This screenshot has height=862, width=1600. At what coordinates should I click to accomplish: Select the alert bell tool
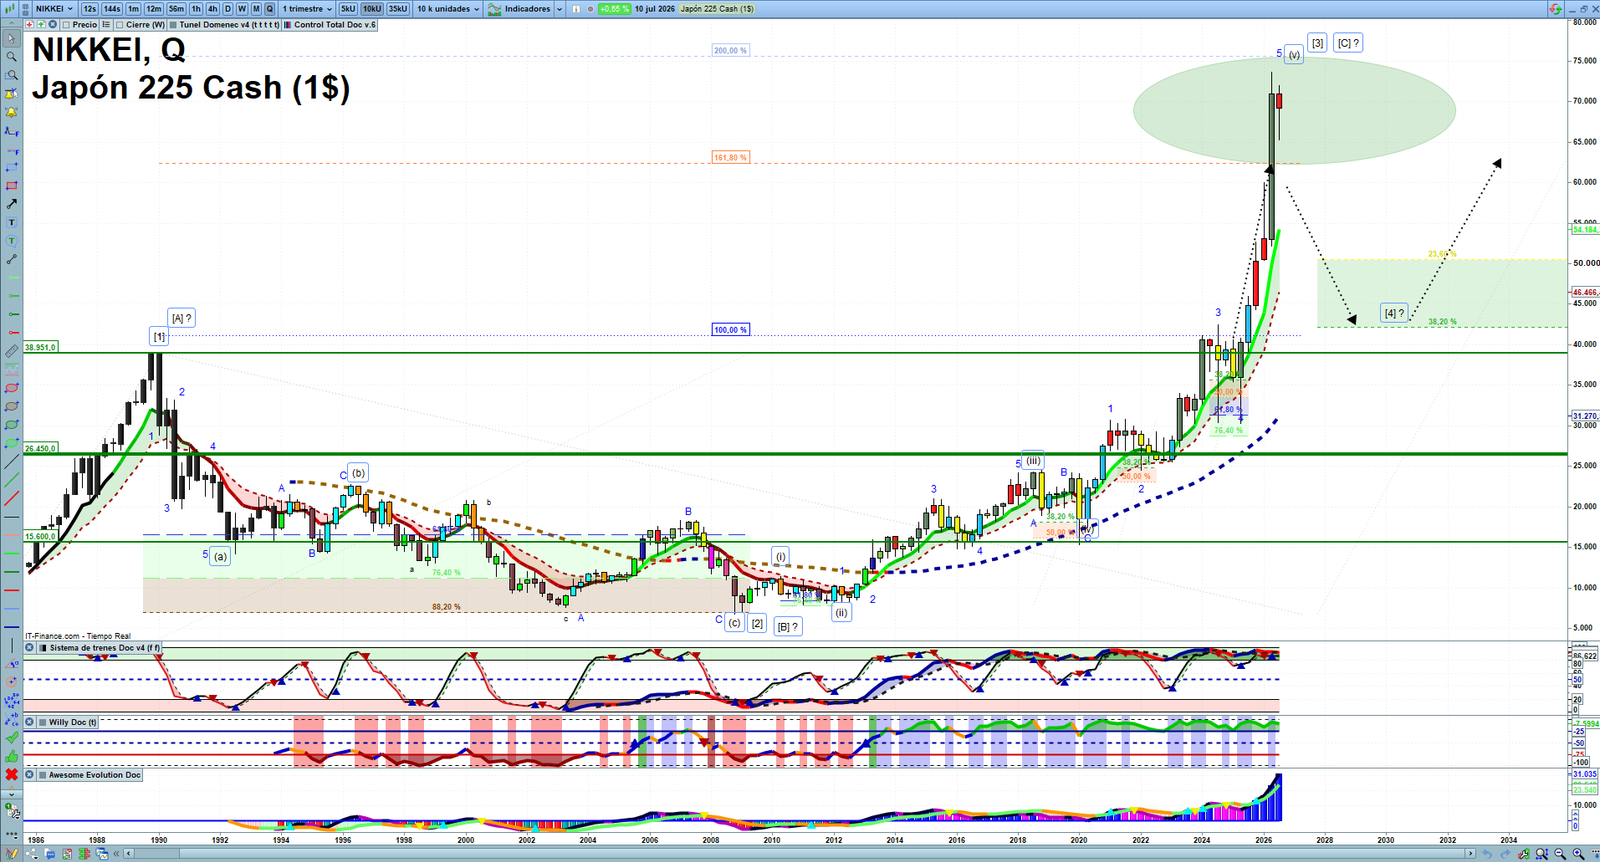(x=11, y=113)
